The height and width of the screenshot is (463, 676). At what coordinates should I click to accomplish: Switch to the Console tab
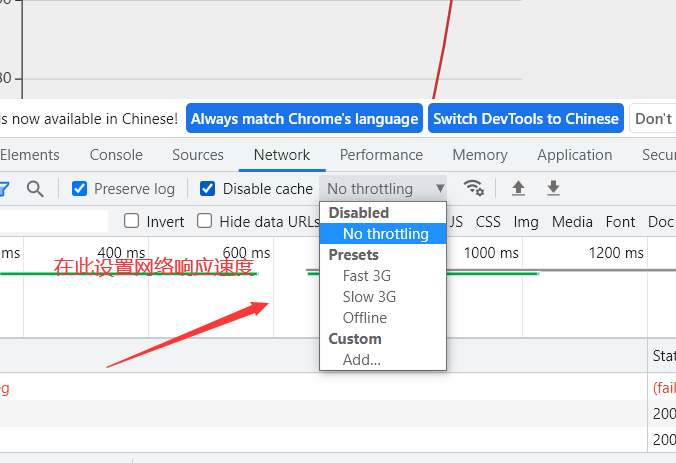116,155
